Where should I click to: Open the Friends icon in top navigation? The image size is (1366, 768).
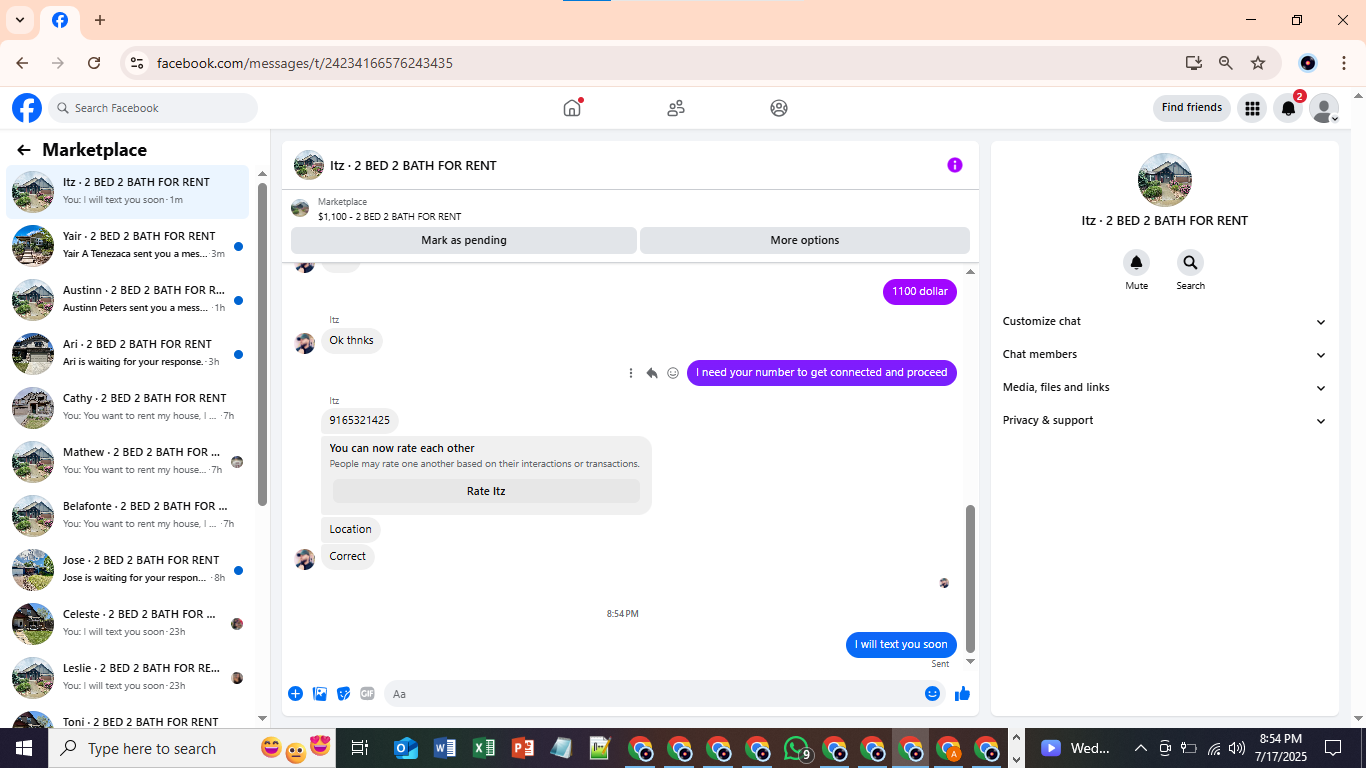[x=676, y=108]
